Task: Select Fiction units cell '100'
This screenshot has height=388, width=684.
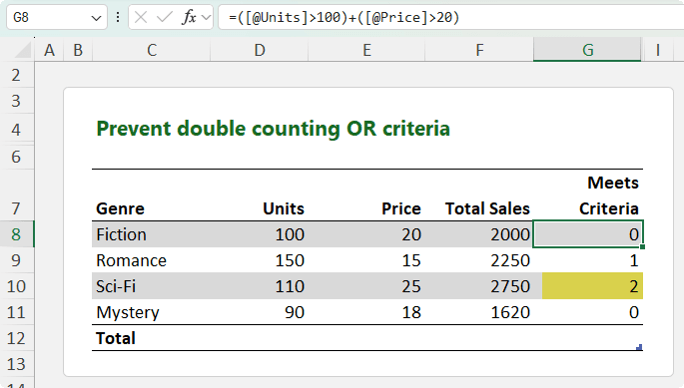Action: coord(260,234)
